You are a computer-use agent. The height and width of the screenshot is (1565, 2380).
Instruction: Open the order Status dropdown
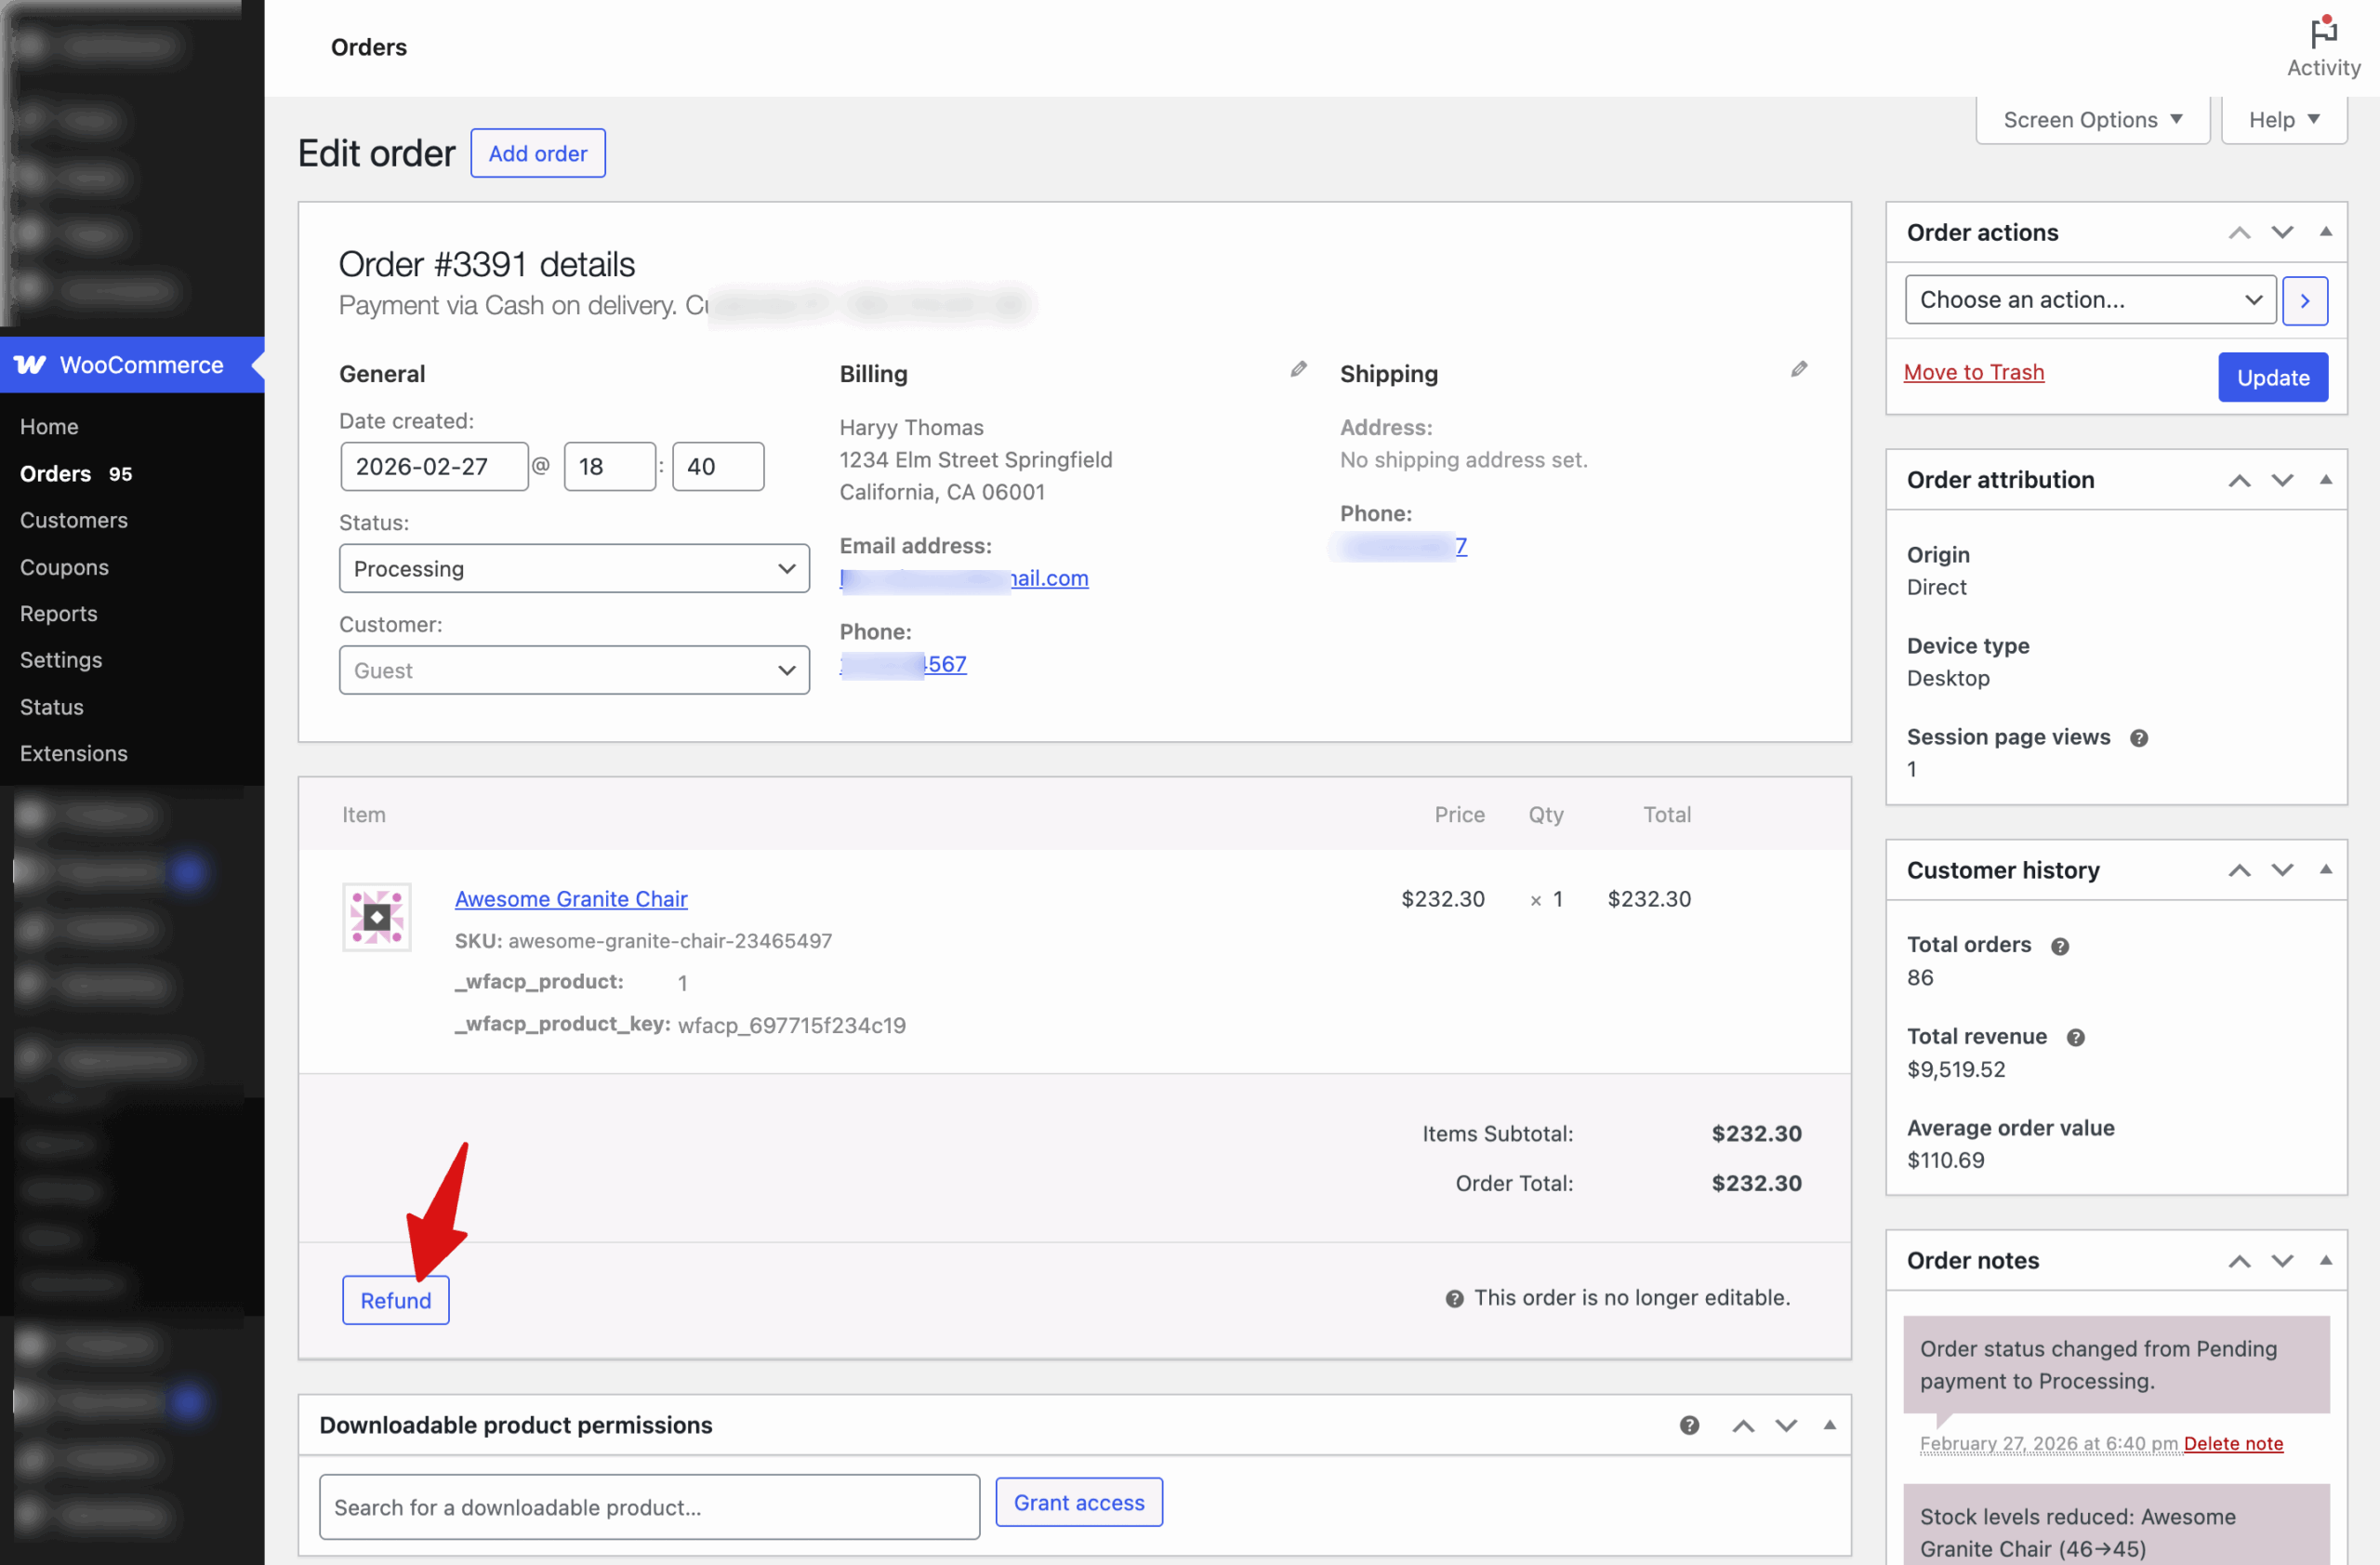pos(573,568)
